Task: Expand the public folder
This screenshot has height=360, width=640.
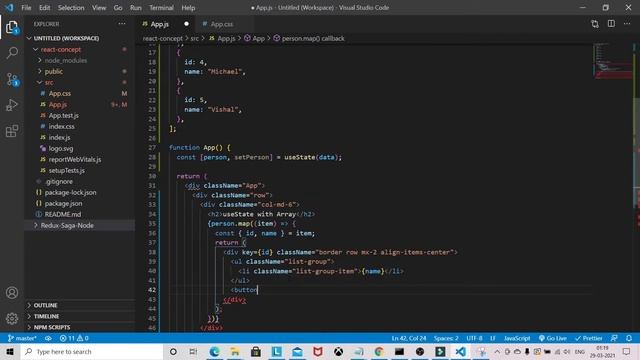Action: click(80, 71)
